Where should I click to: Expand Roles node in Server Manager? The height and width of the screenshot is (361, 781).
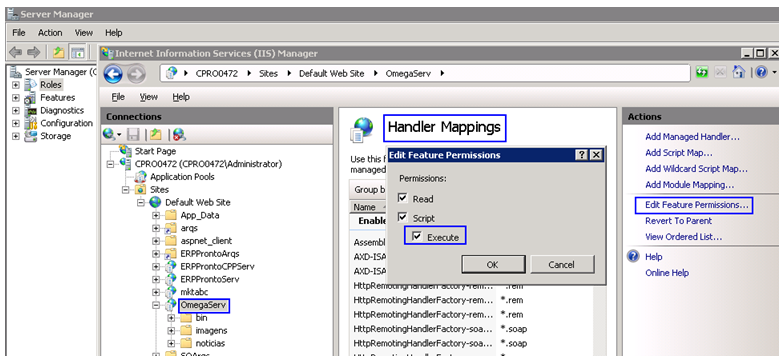tap(16, 85)
